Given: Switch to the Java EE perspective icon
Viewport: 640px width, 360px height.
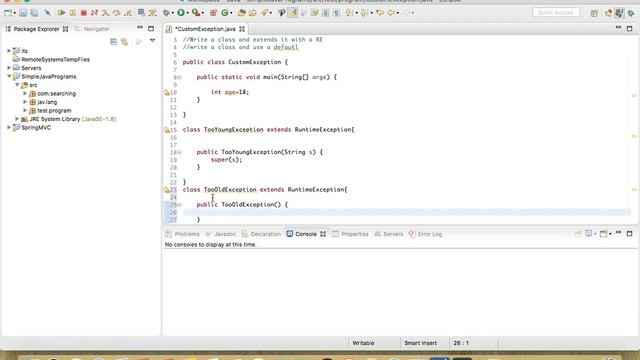Looking at the screenshot, I should (x=608, y=13).
